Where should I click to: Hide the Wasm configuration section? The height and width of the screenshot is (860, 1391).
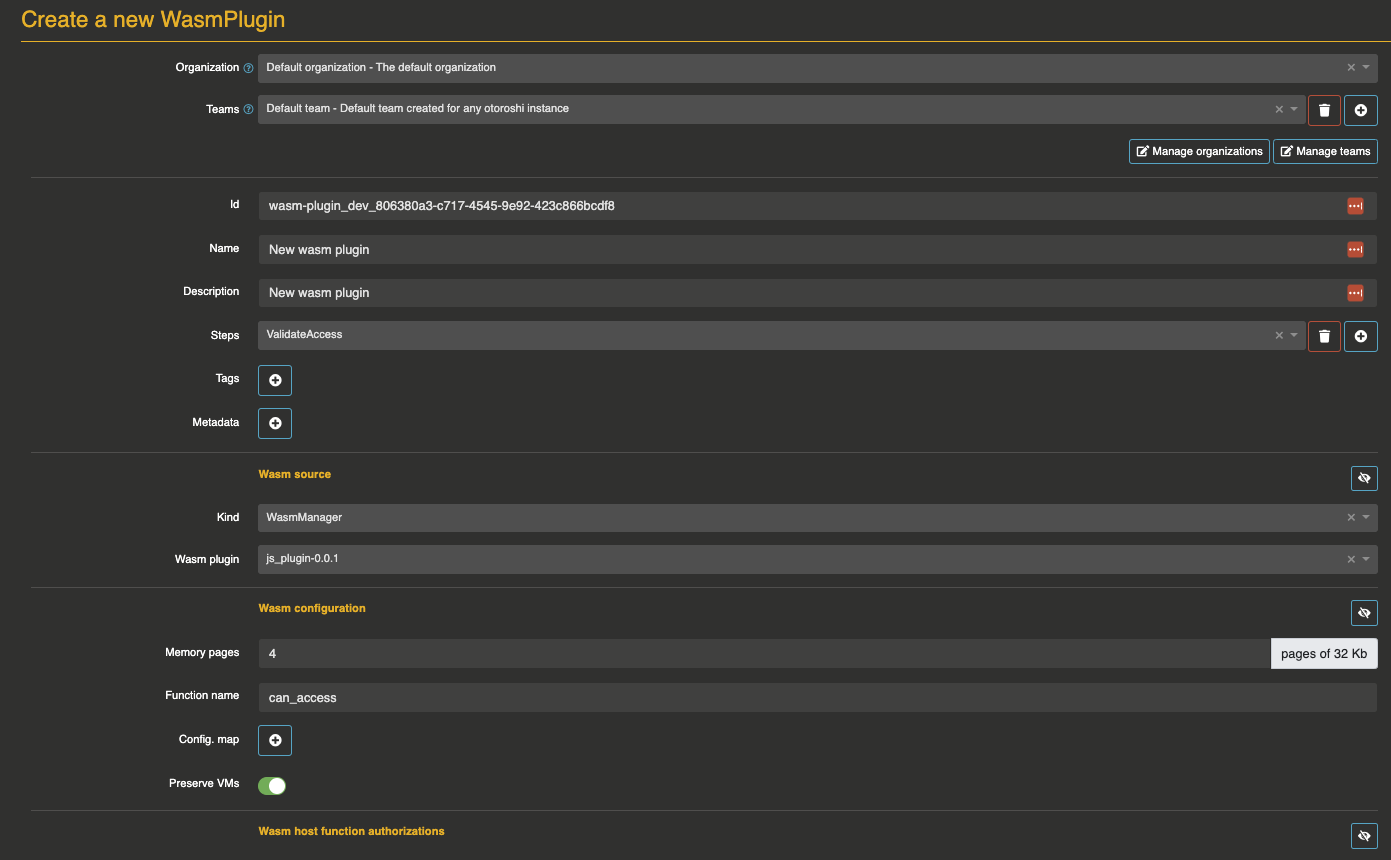(x=1364, y=612)
